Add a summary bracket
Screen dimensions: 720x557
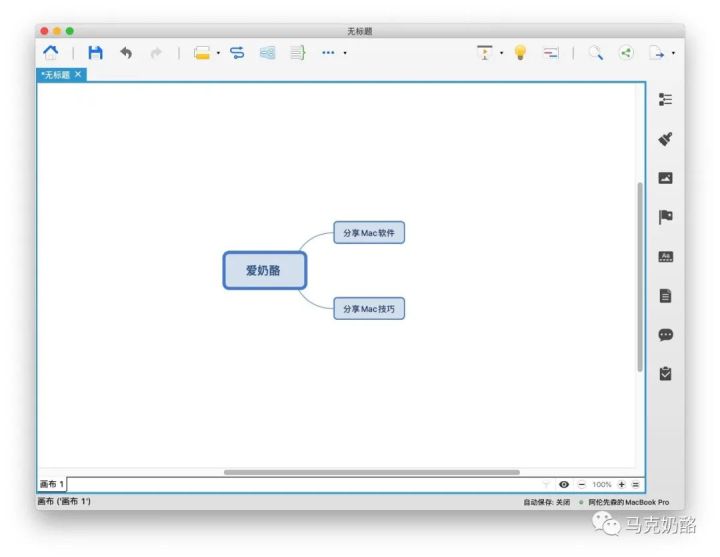click(x=298, y=53)
